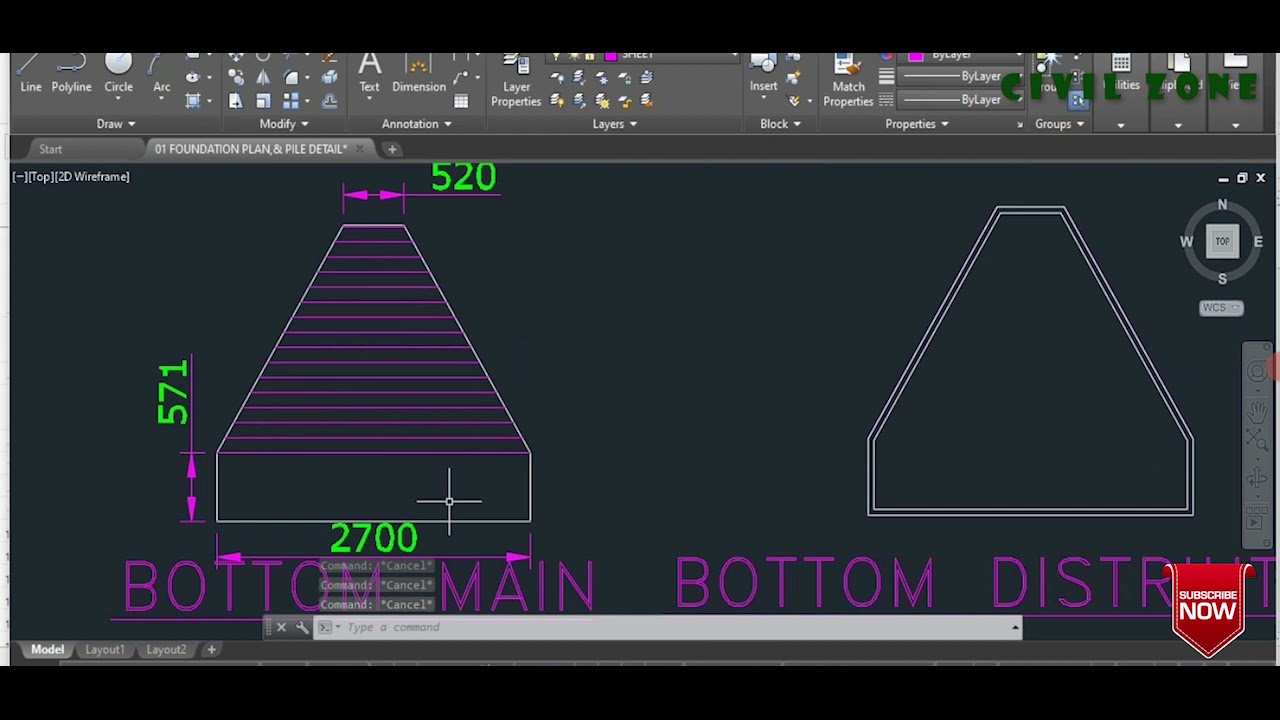Select the Line draw tool
1280x720 pixels.
click(x=31, y=75)
